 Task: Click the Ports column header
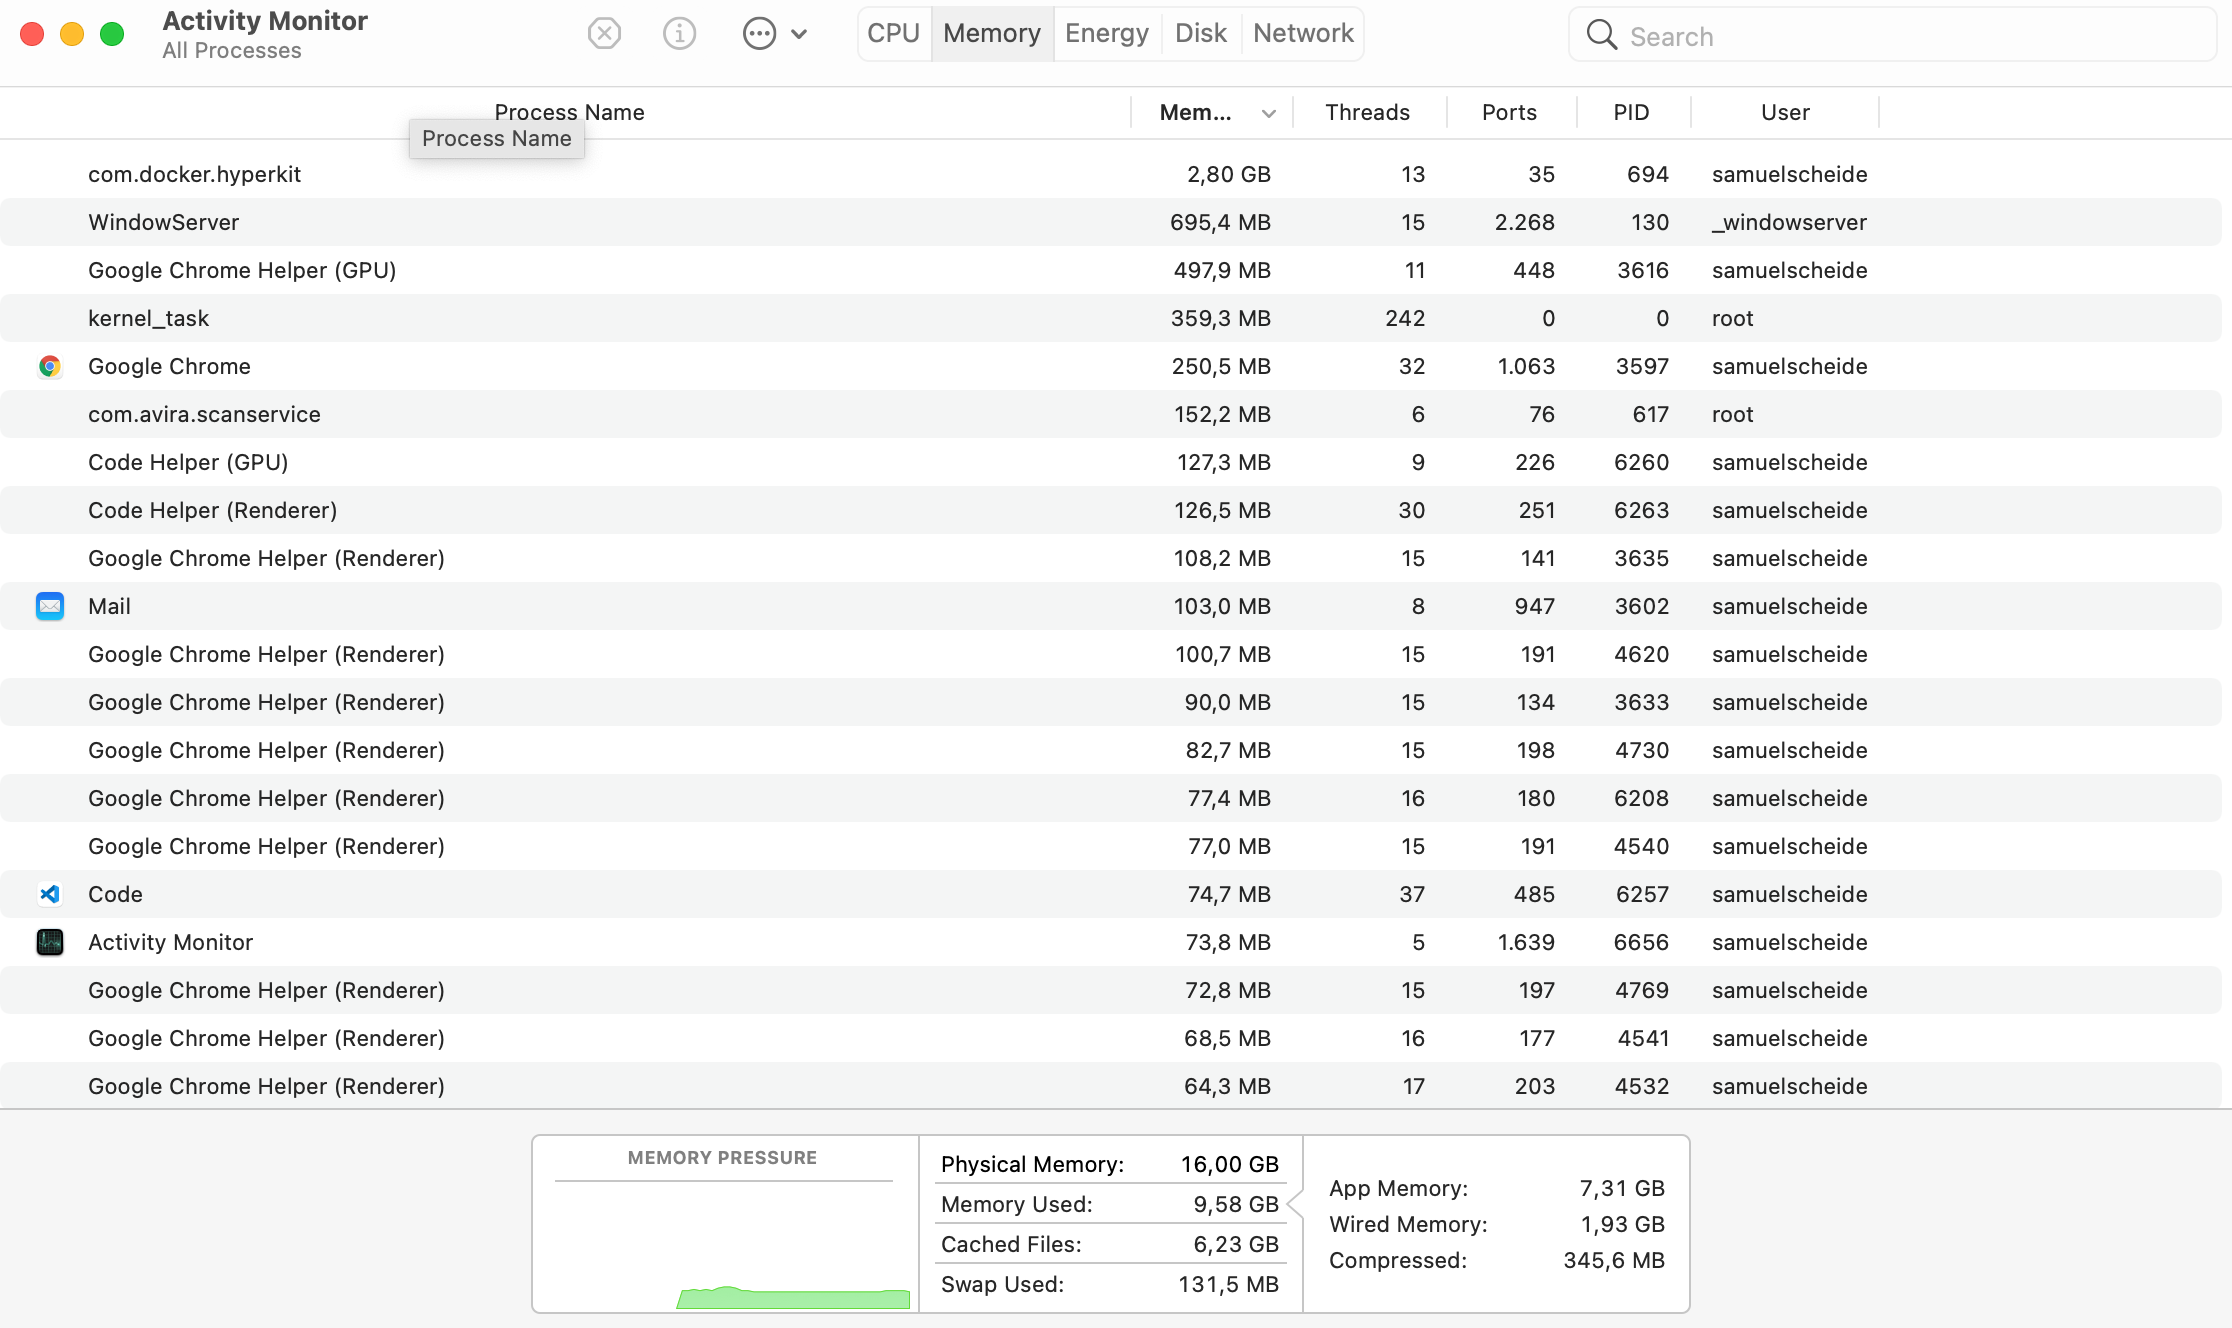1510,111
